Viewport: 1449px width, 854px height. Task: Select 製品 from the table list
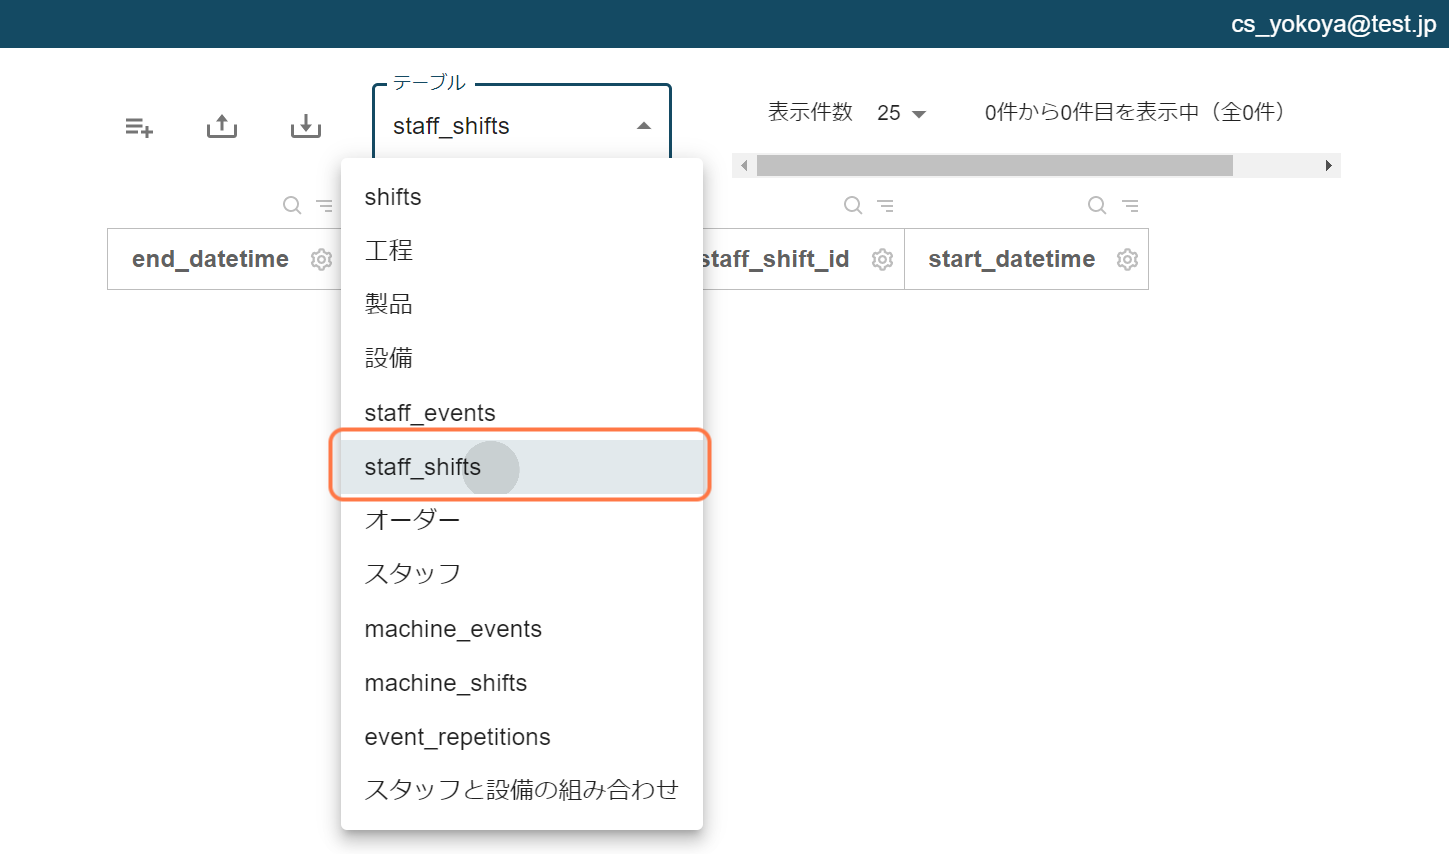pyautogui.click(x=522, y=305)
